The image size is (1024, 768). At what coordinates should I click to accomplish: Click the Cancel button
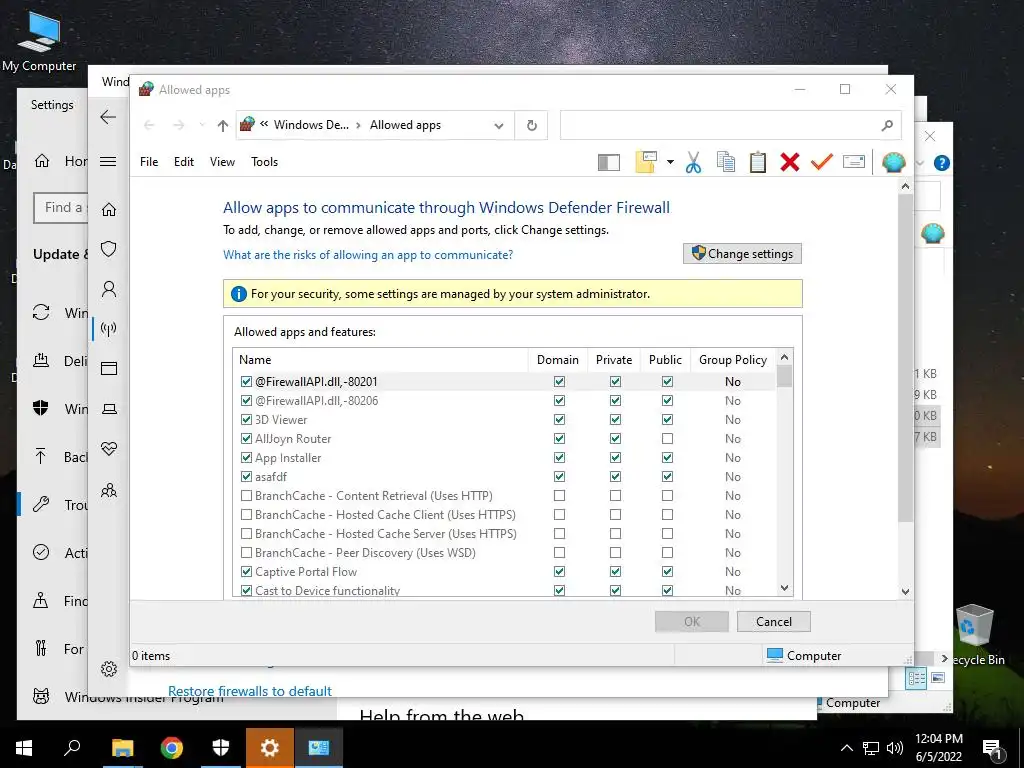774,622
